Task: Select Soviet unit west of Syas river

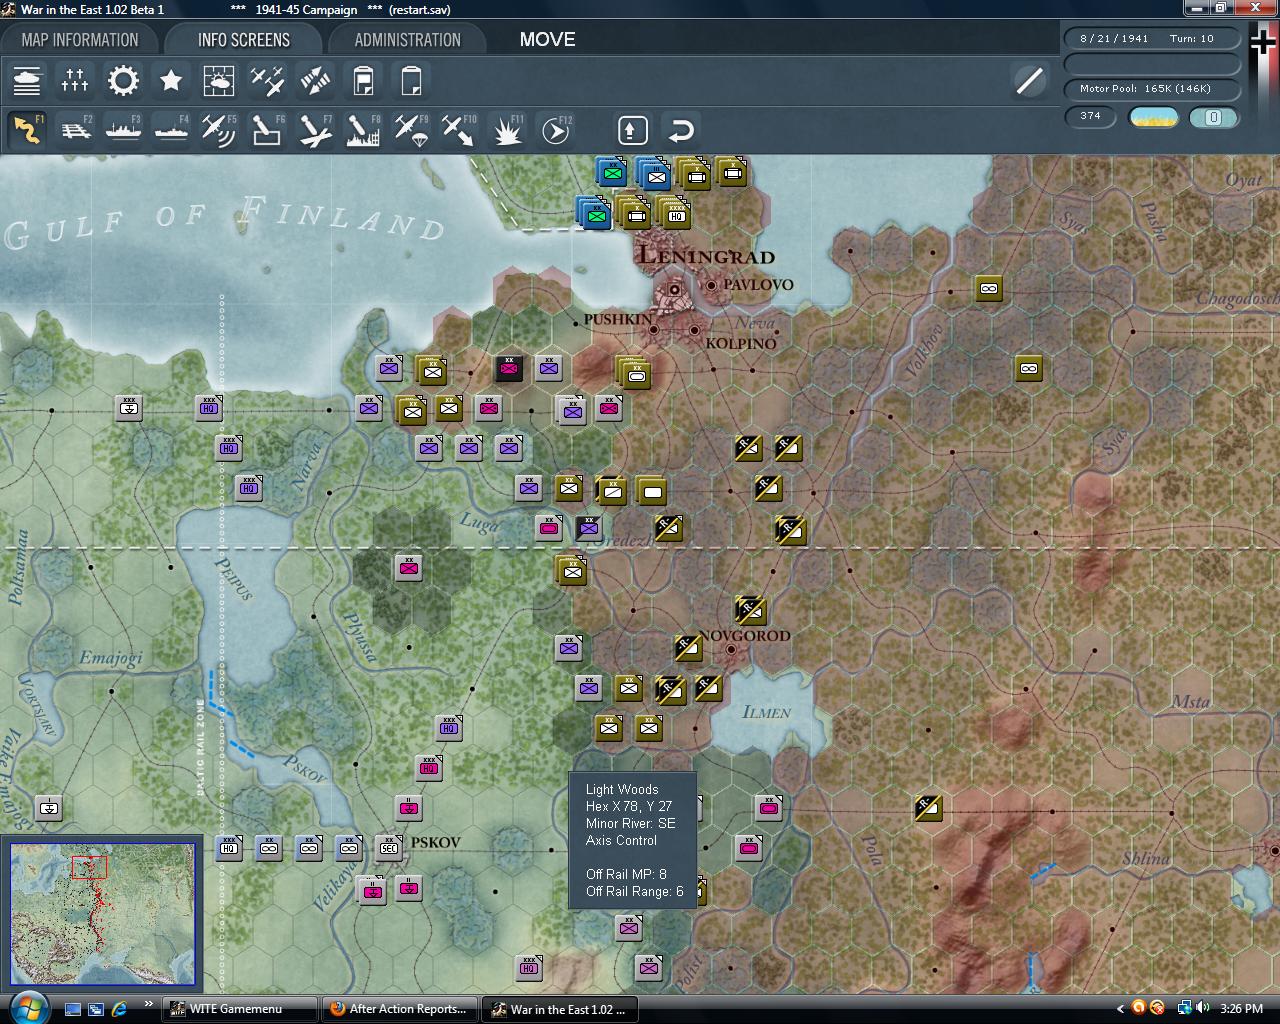Action: pyautogui.click(x=1028, y=368)
